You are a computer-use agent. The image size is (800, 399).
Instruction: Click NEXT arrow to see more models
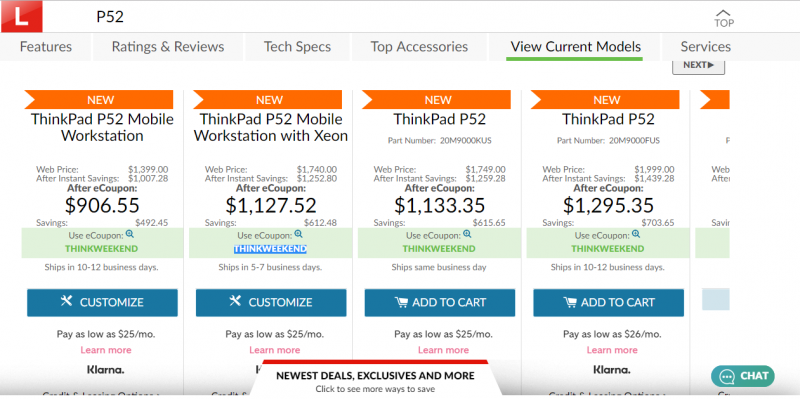[x=698, y=65]
